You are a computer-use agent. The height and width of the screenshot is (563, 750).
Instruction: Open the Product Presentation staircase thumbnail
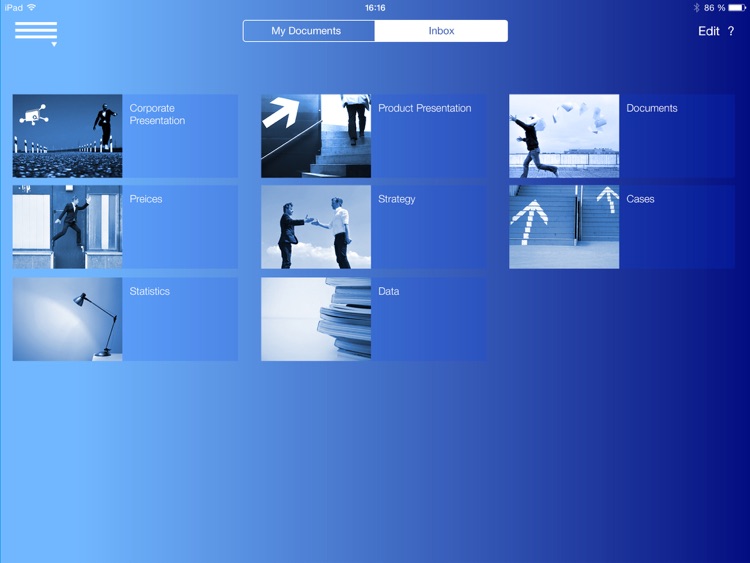[x=316, y=136]
